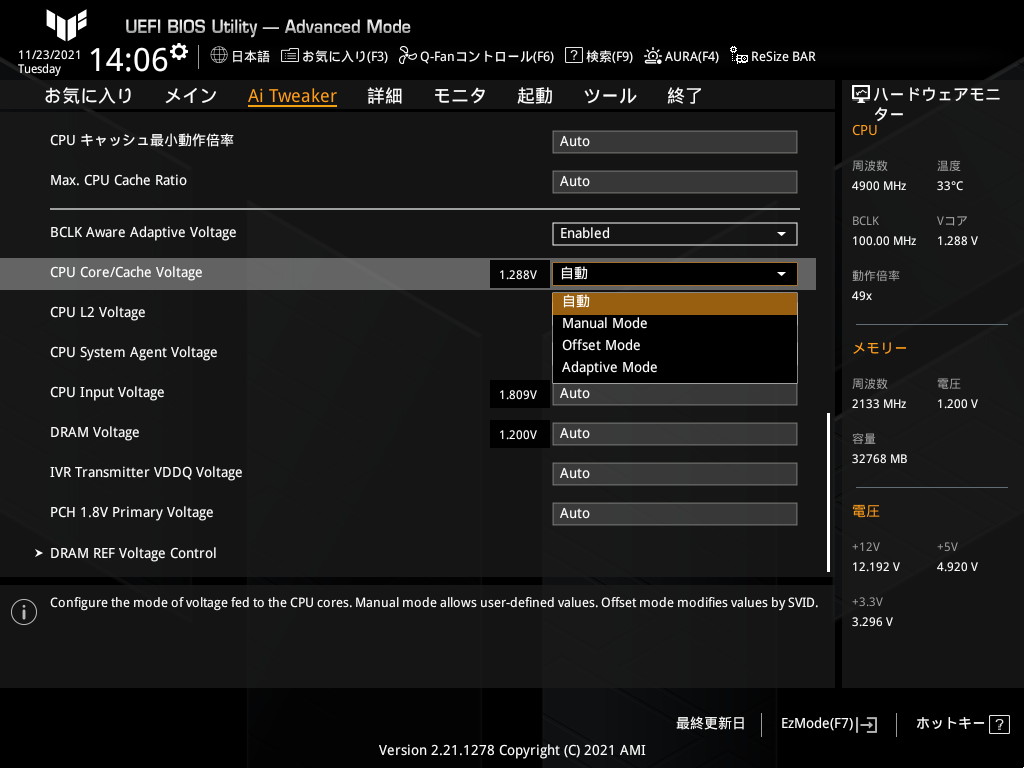Image resolution: width=1024 pixels, height=768 pixels.
Task: Click CPU キャッシュ最小動作倍率 Auto field
Action: 675,142
